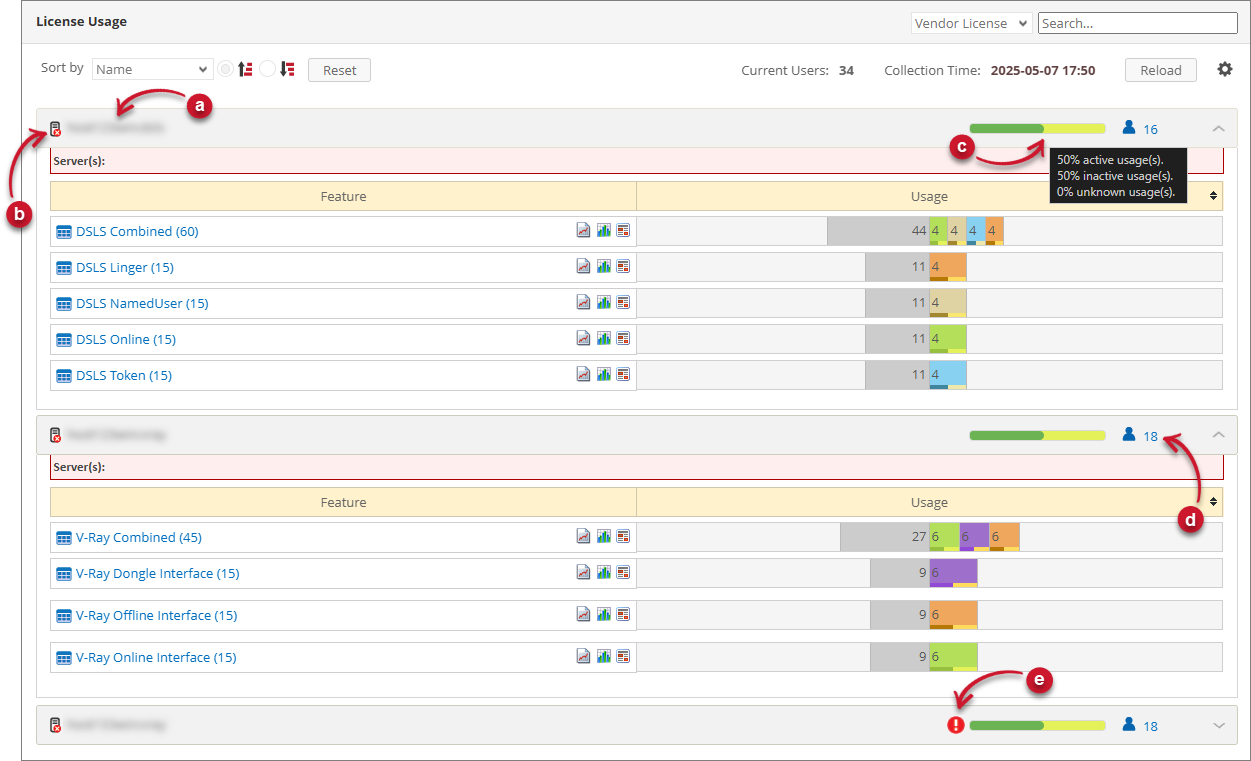
Task: Open report icon for DSLS NamedUser row
Action: pos(623,303)
